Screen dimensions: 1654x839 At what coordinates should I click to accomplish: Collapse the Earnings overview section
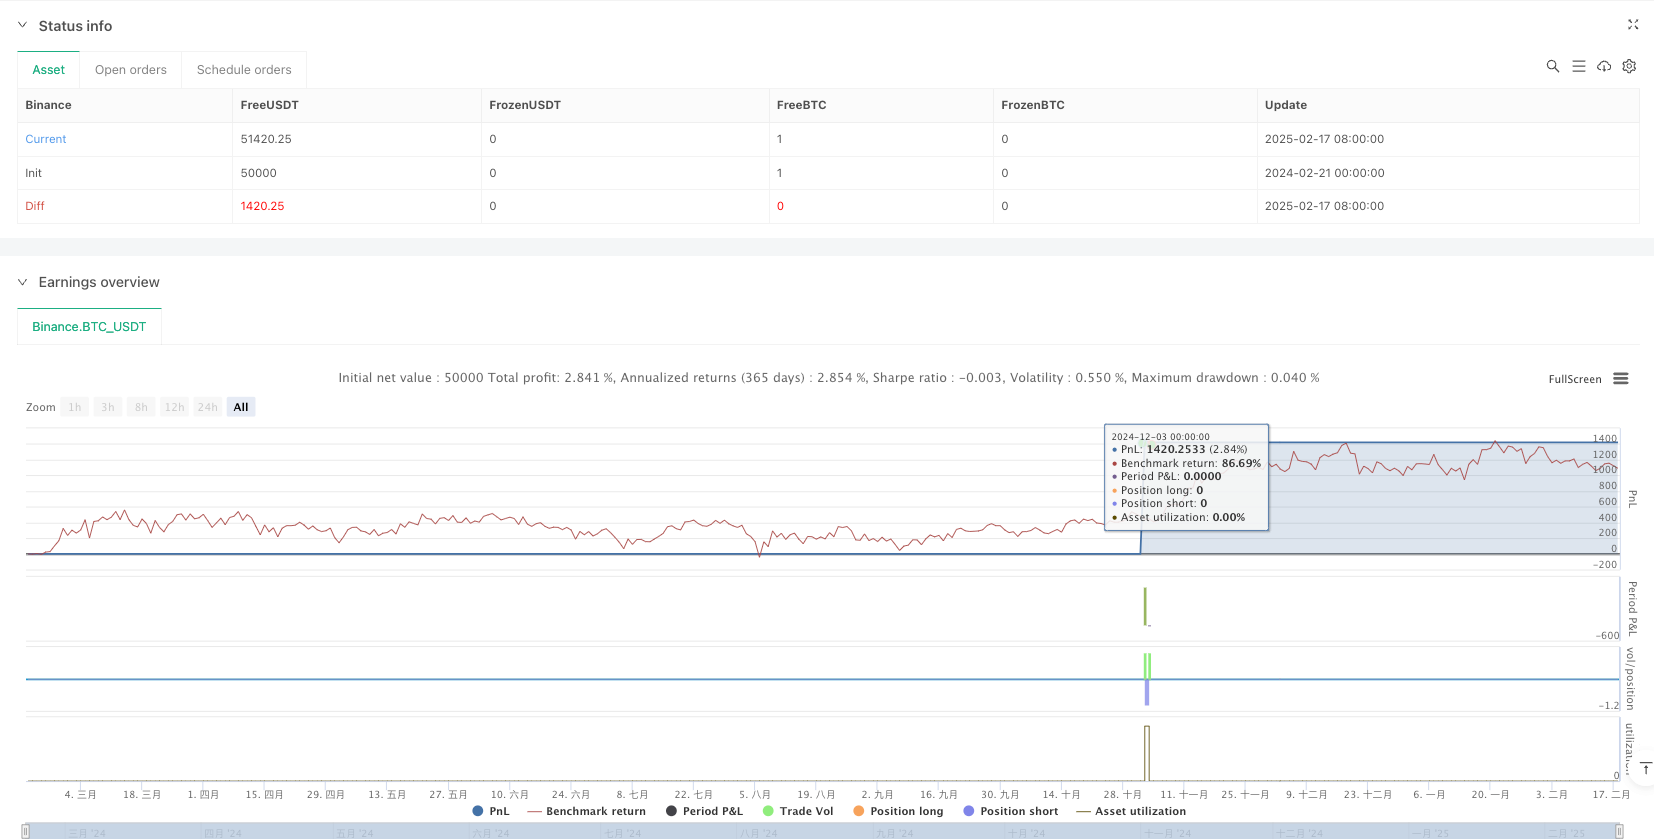[23, 282]
